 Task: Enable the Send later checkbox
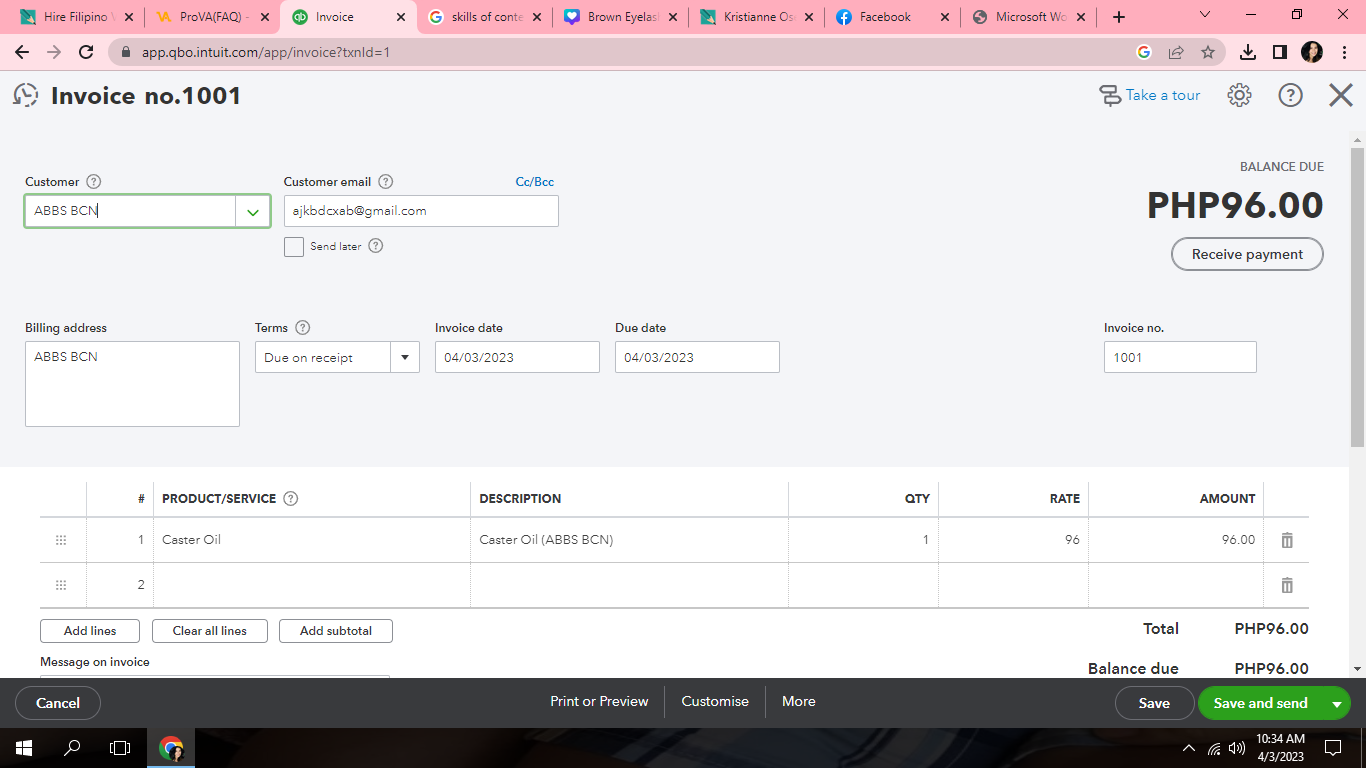[x=294, y=247]
